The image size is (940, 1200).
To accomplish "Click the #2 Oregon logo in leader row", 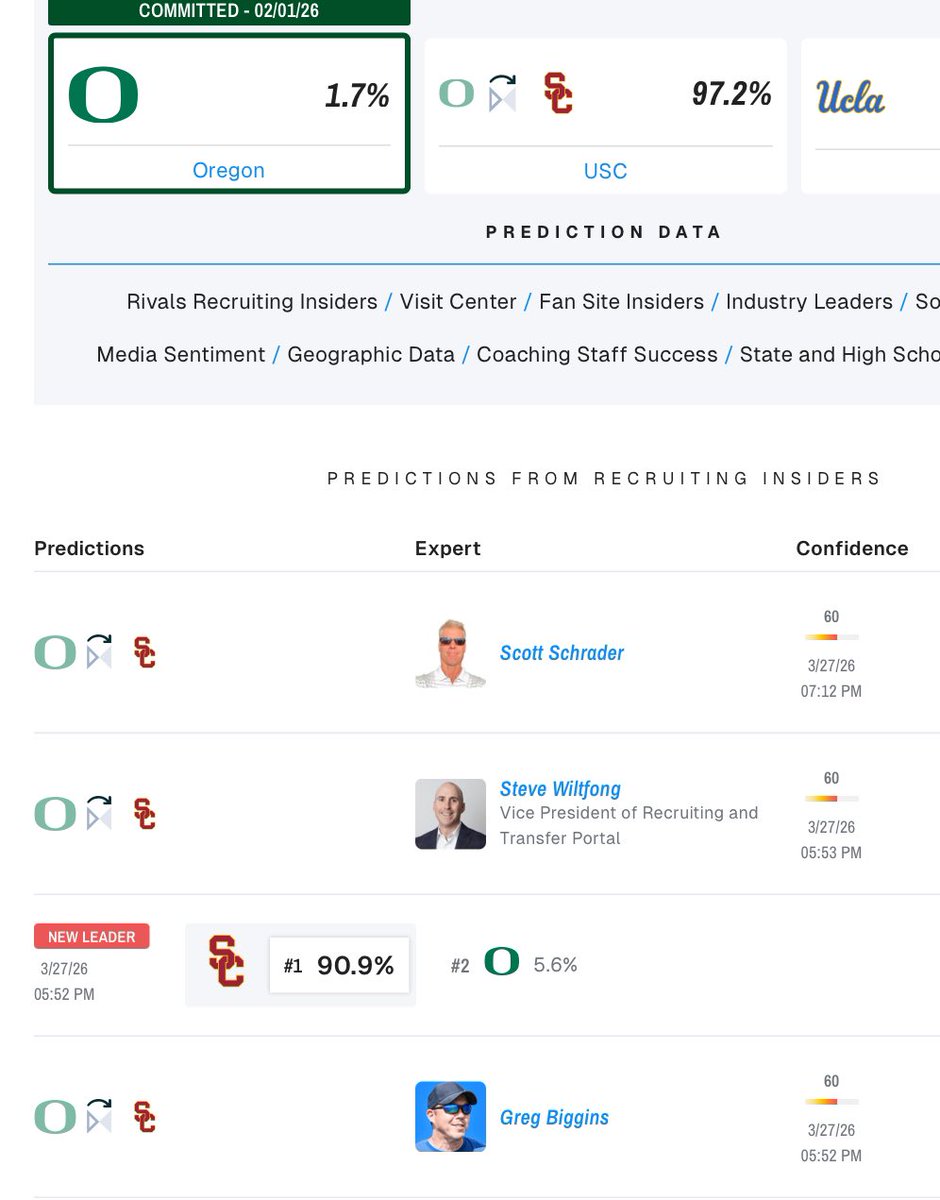I will [x=502, y=963].
